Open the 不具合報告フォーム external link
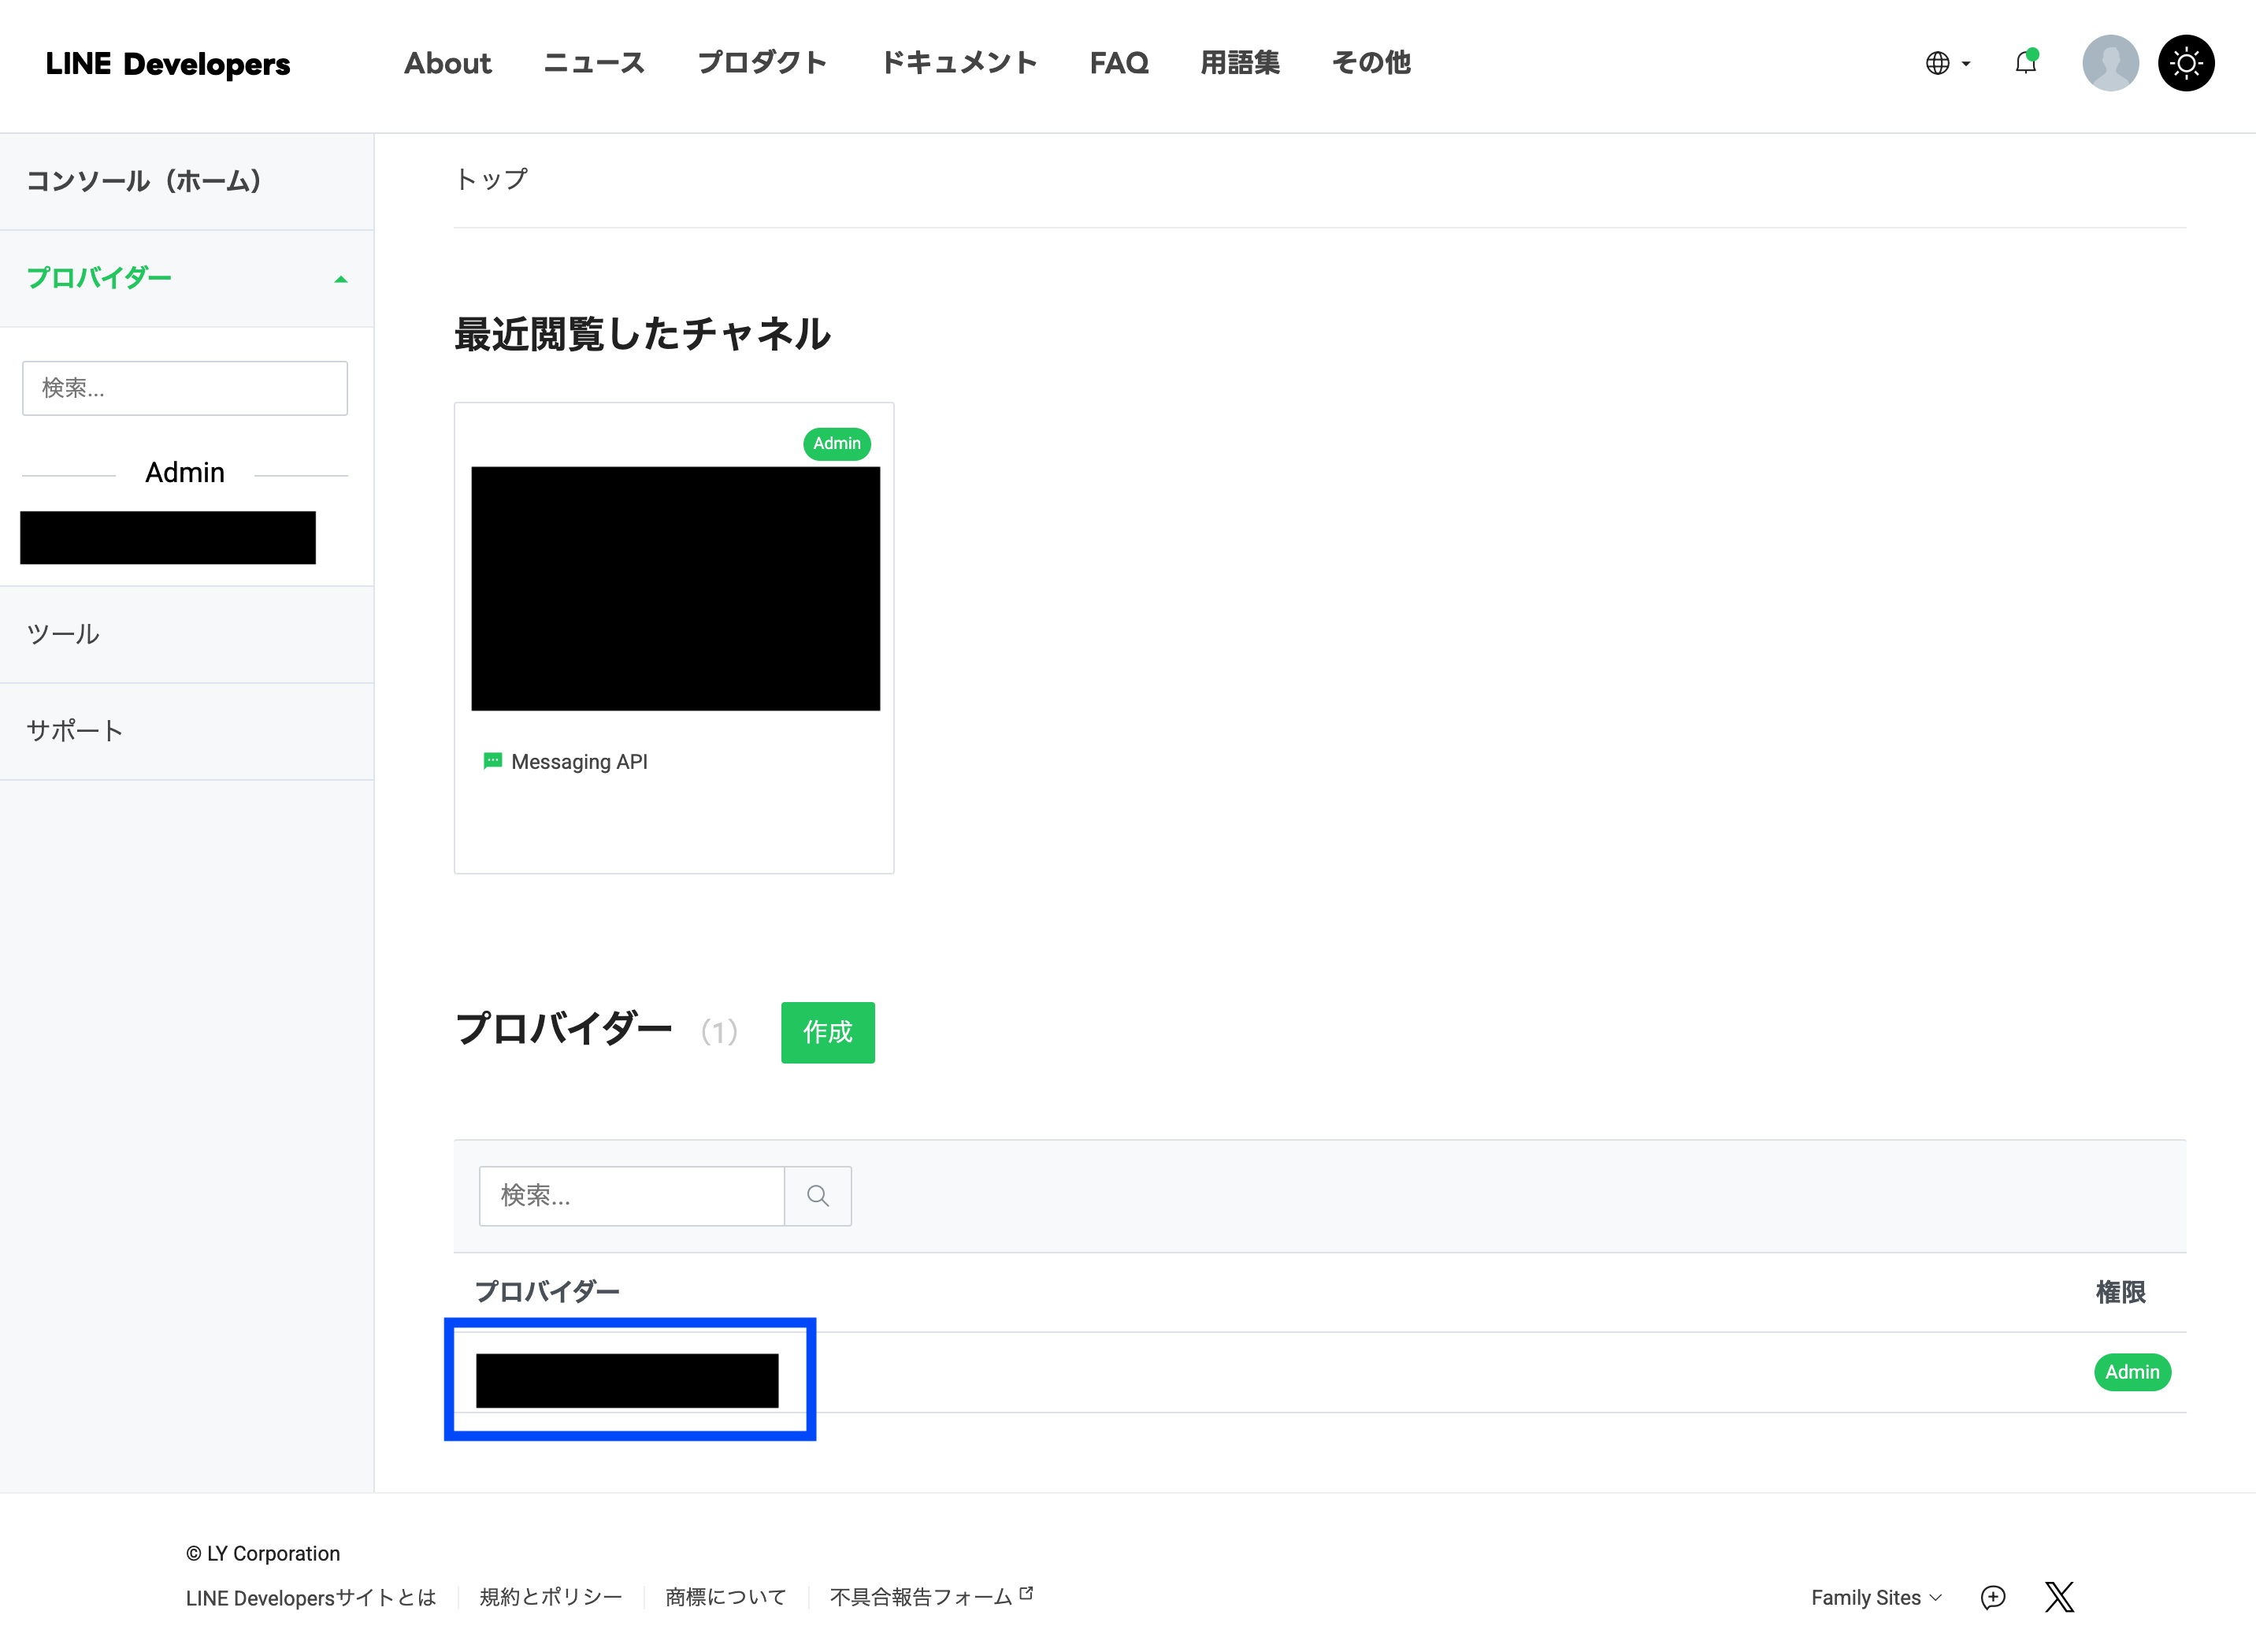Image resolution: width=2256 pixels, height=1652 pixels. [x=930, y=1597]
